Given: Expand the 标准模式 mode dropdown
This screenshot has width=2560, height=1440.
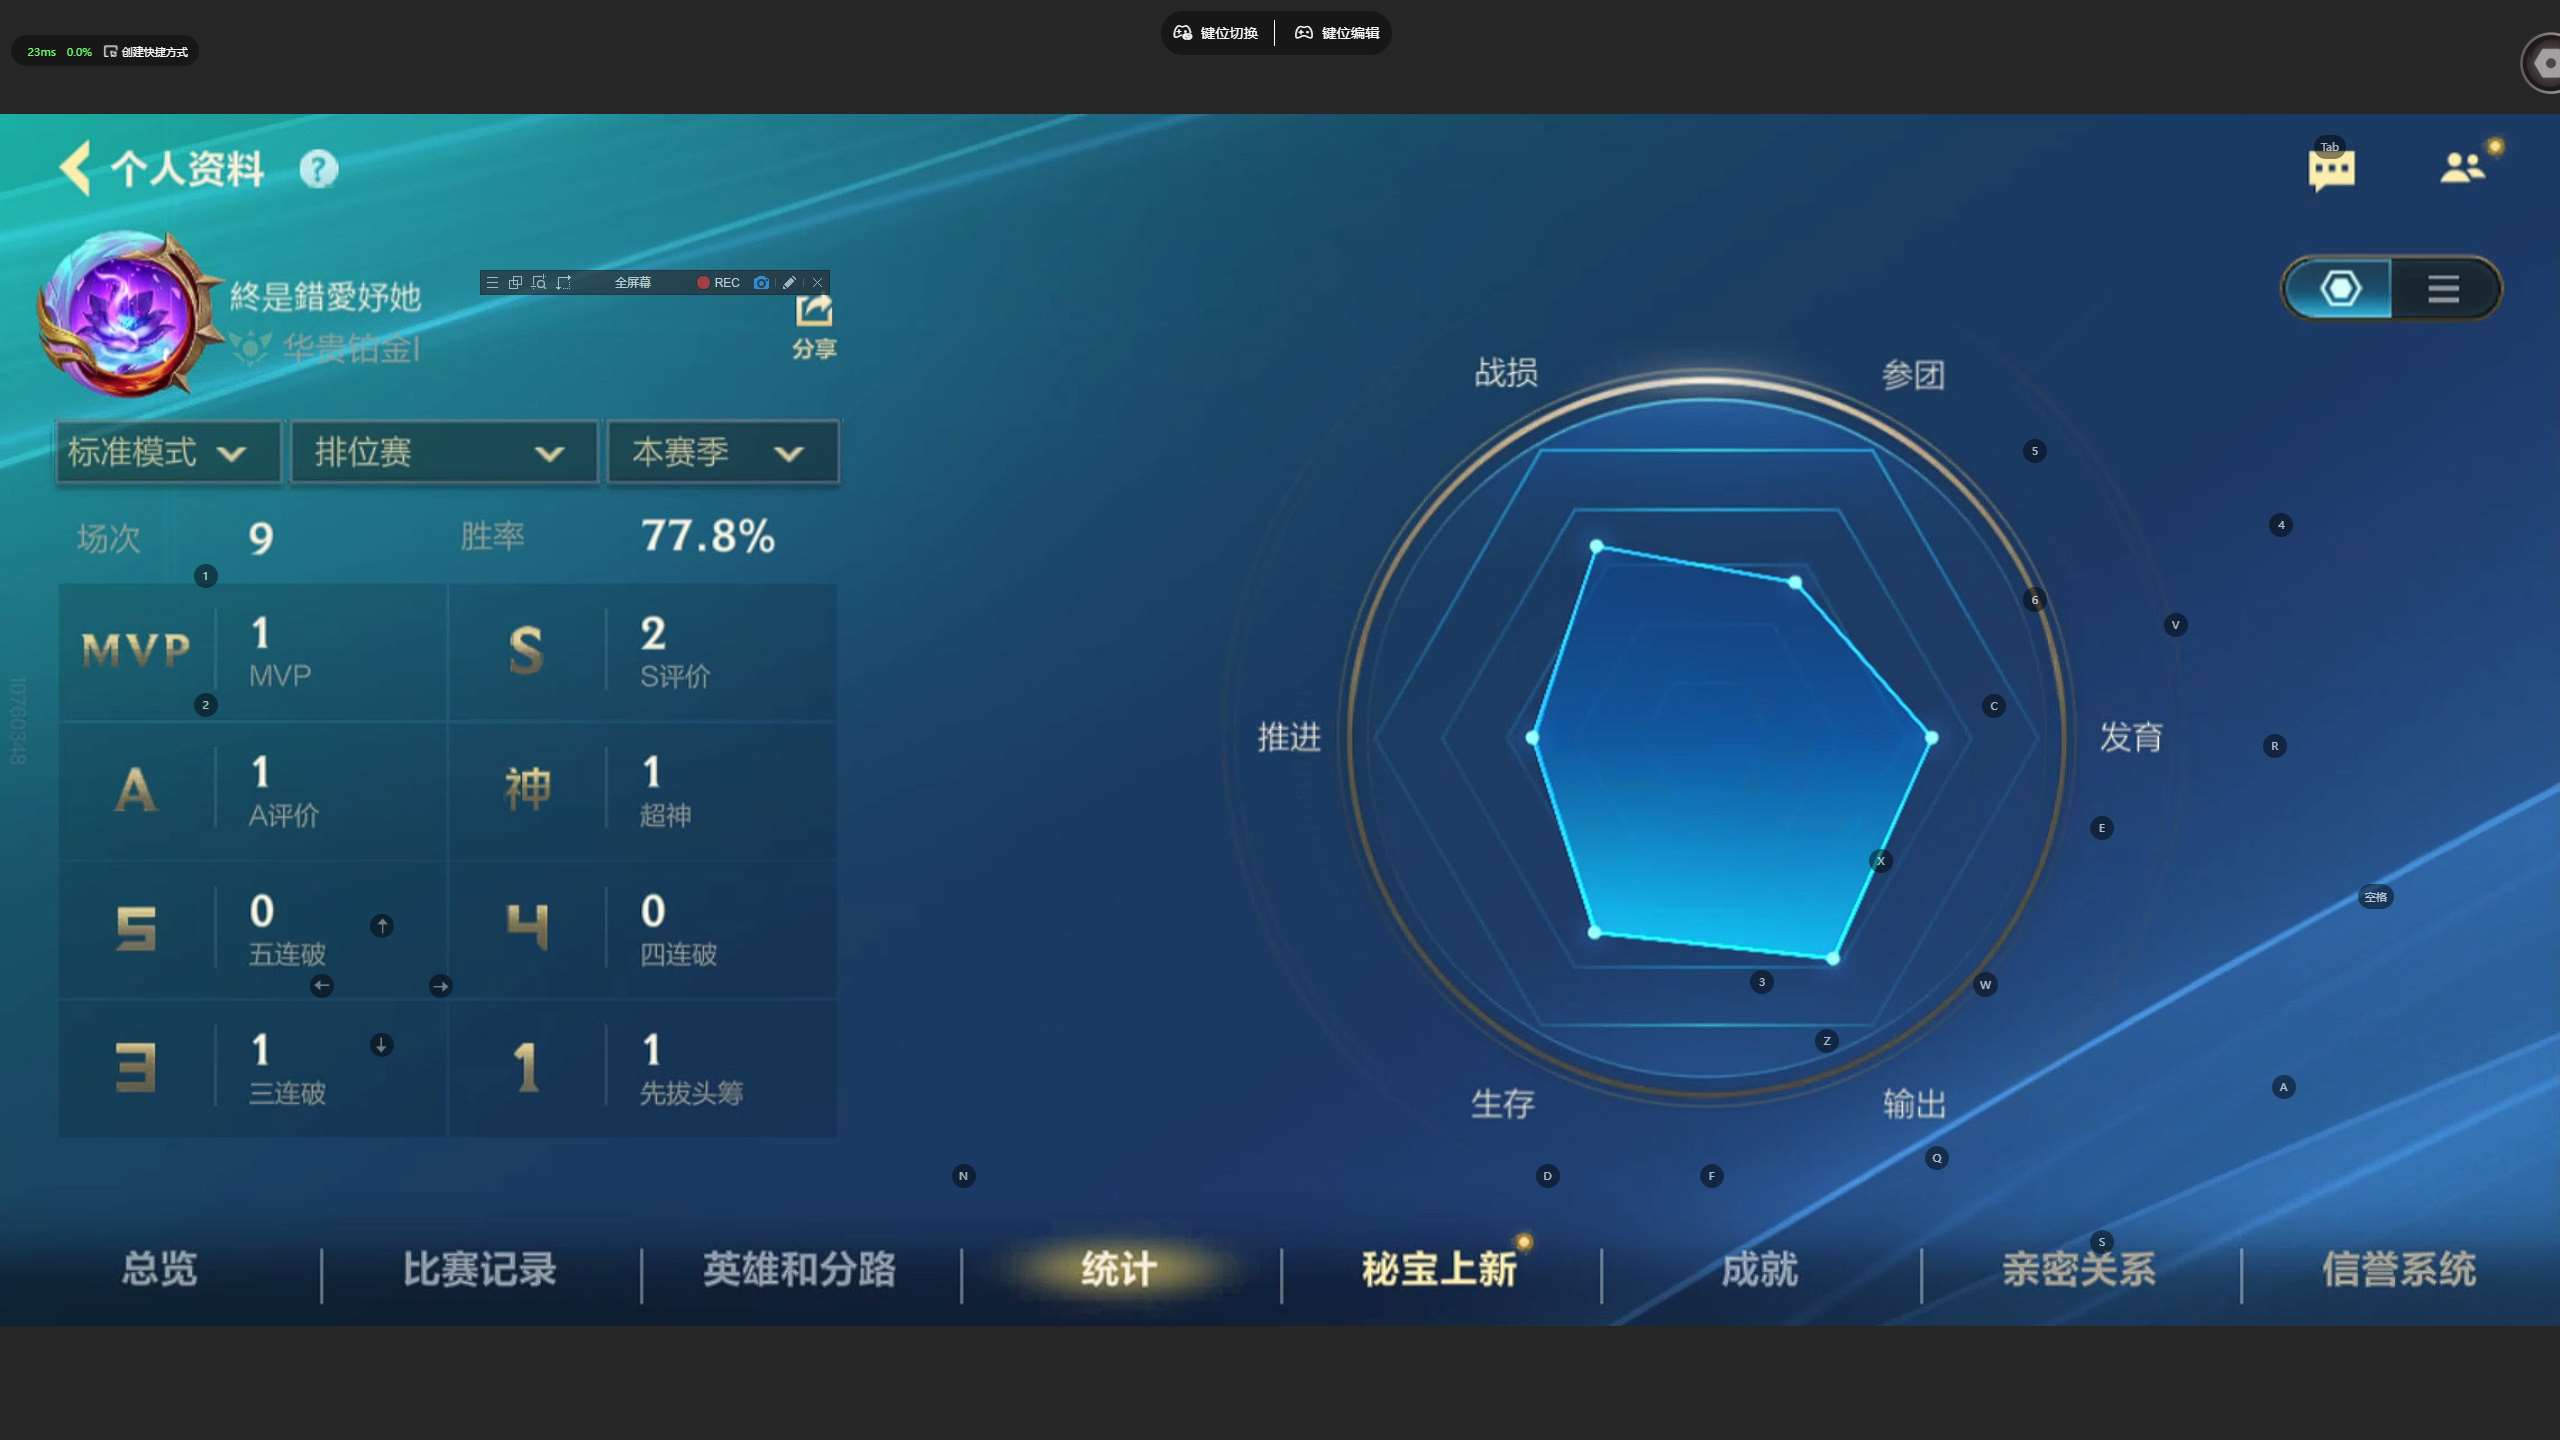Looking at the screenshot, I should (x=168, y=453).
